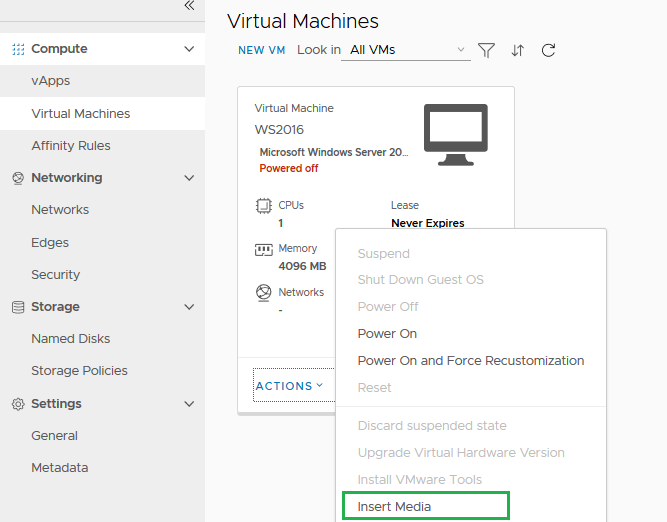Click the Compute grid icon
667x522 pixels.
(18, 49)
